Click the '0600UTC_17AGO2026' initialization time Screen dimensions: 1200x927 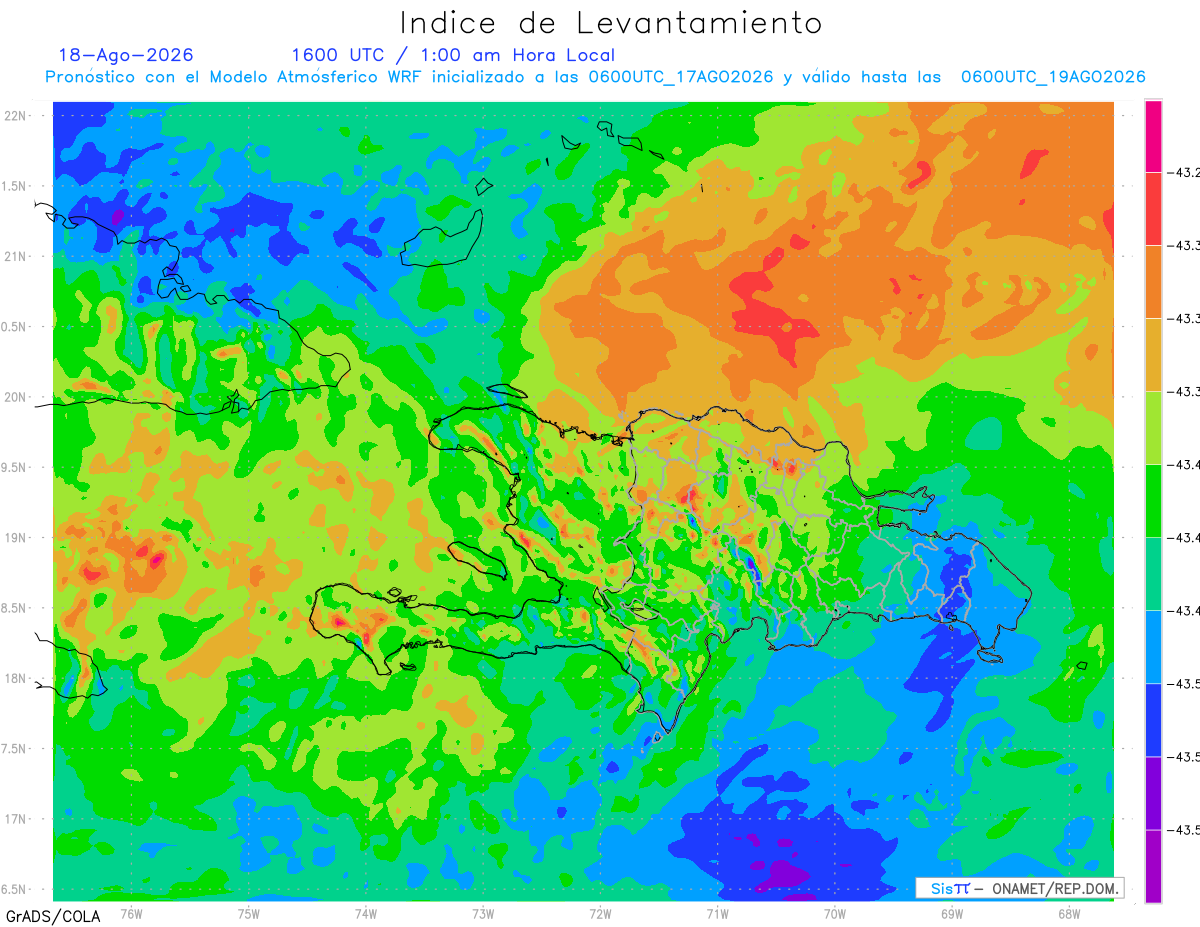(681, 77)
